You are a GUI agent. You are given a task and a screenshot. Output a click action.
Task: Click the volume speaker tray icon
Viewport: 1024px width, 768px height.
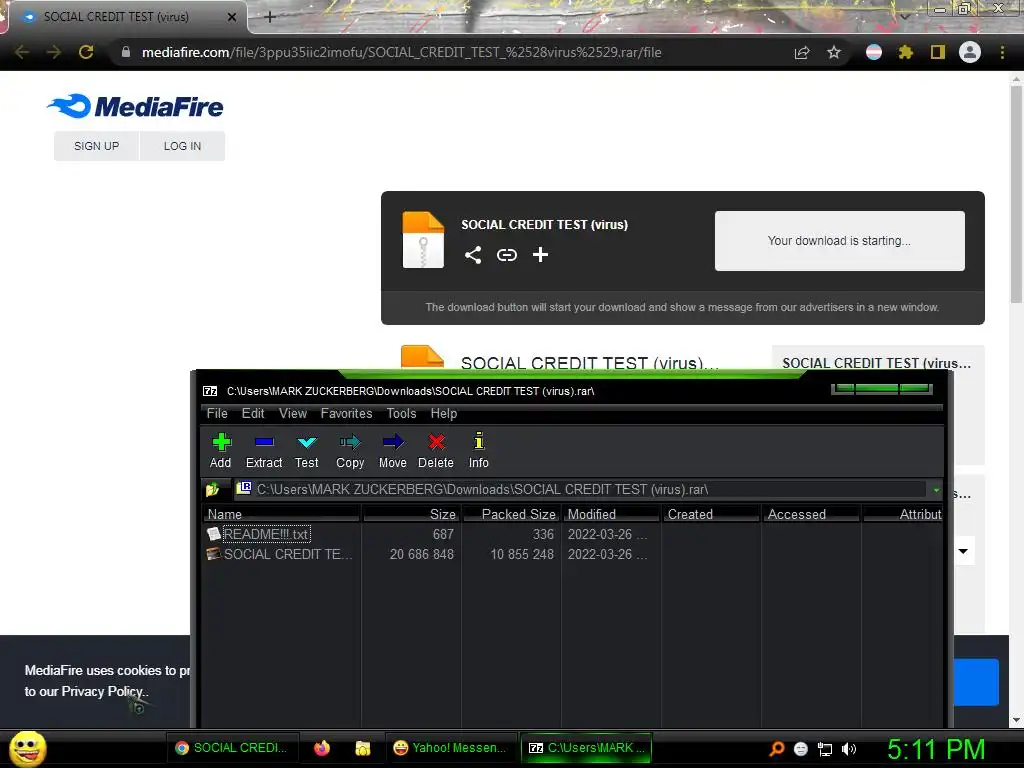[x=849, y=749]
